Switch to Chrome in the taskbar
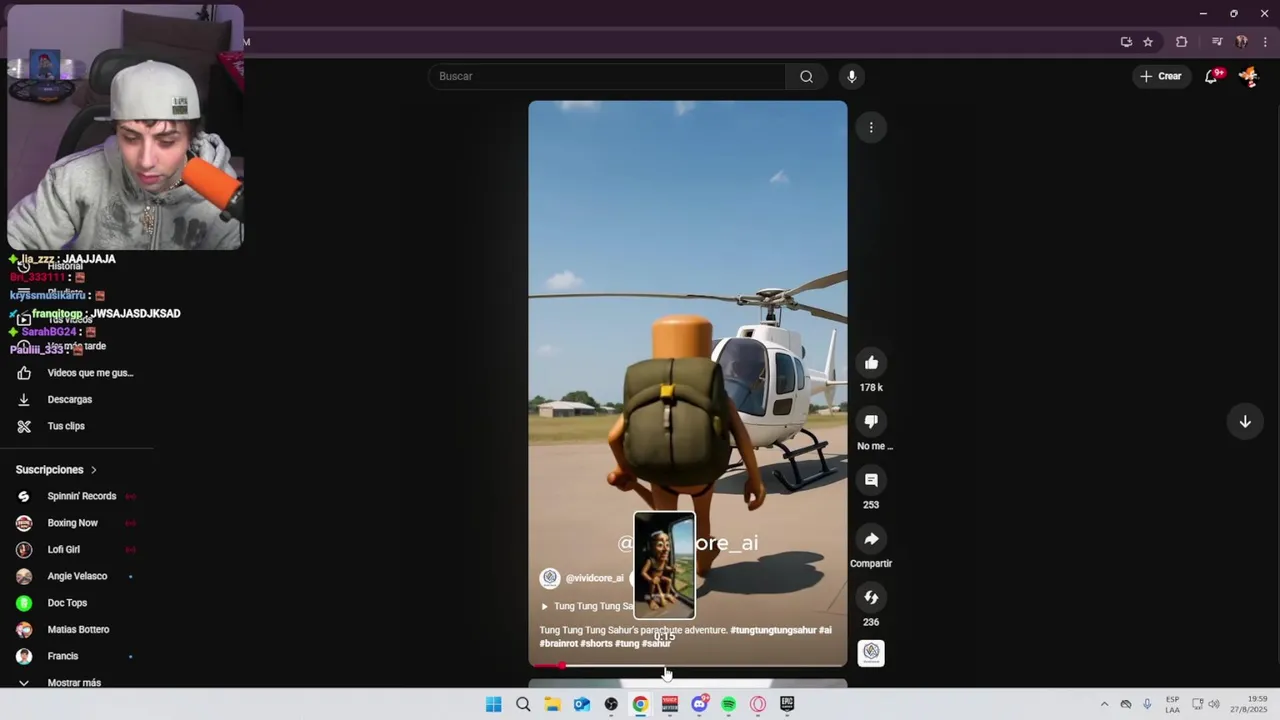Viewport: 1280px width, 720px height. (640, 704)
